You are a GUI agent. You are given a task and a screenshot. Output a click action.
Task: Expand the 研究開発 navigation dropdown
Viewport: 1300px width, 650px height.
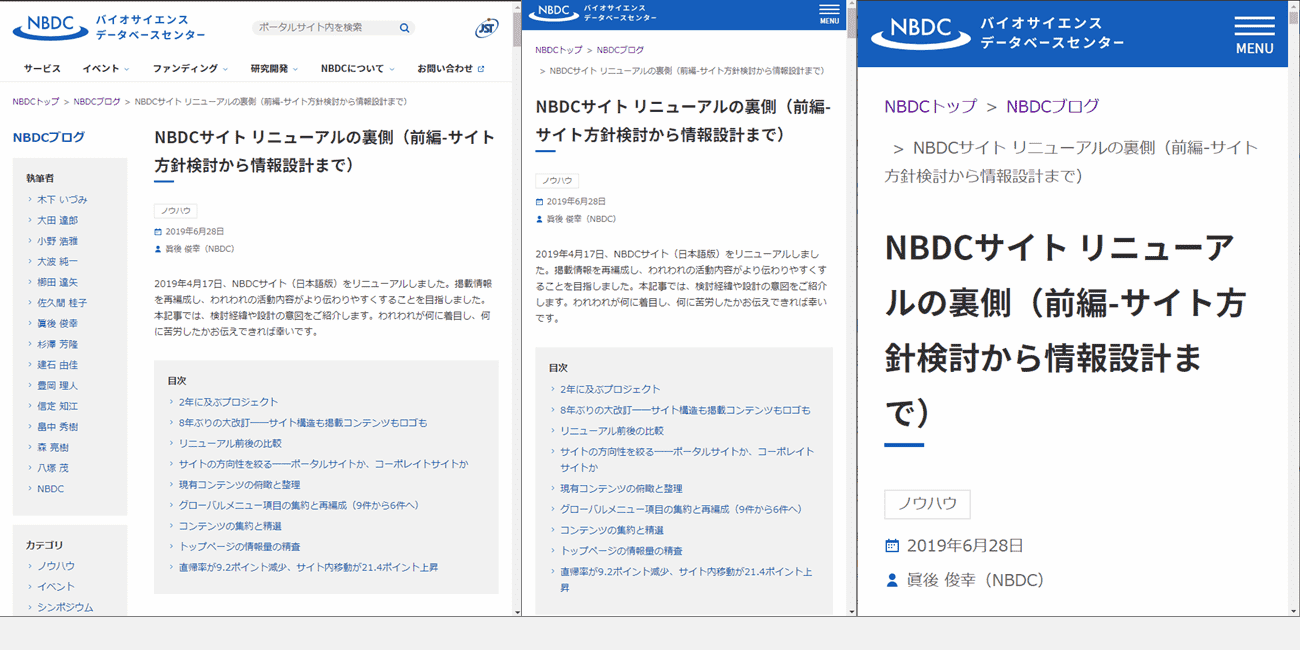pyautogui.click(x=274, y=69)
